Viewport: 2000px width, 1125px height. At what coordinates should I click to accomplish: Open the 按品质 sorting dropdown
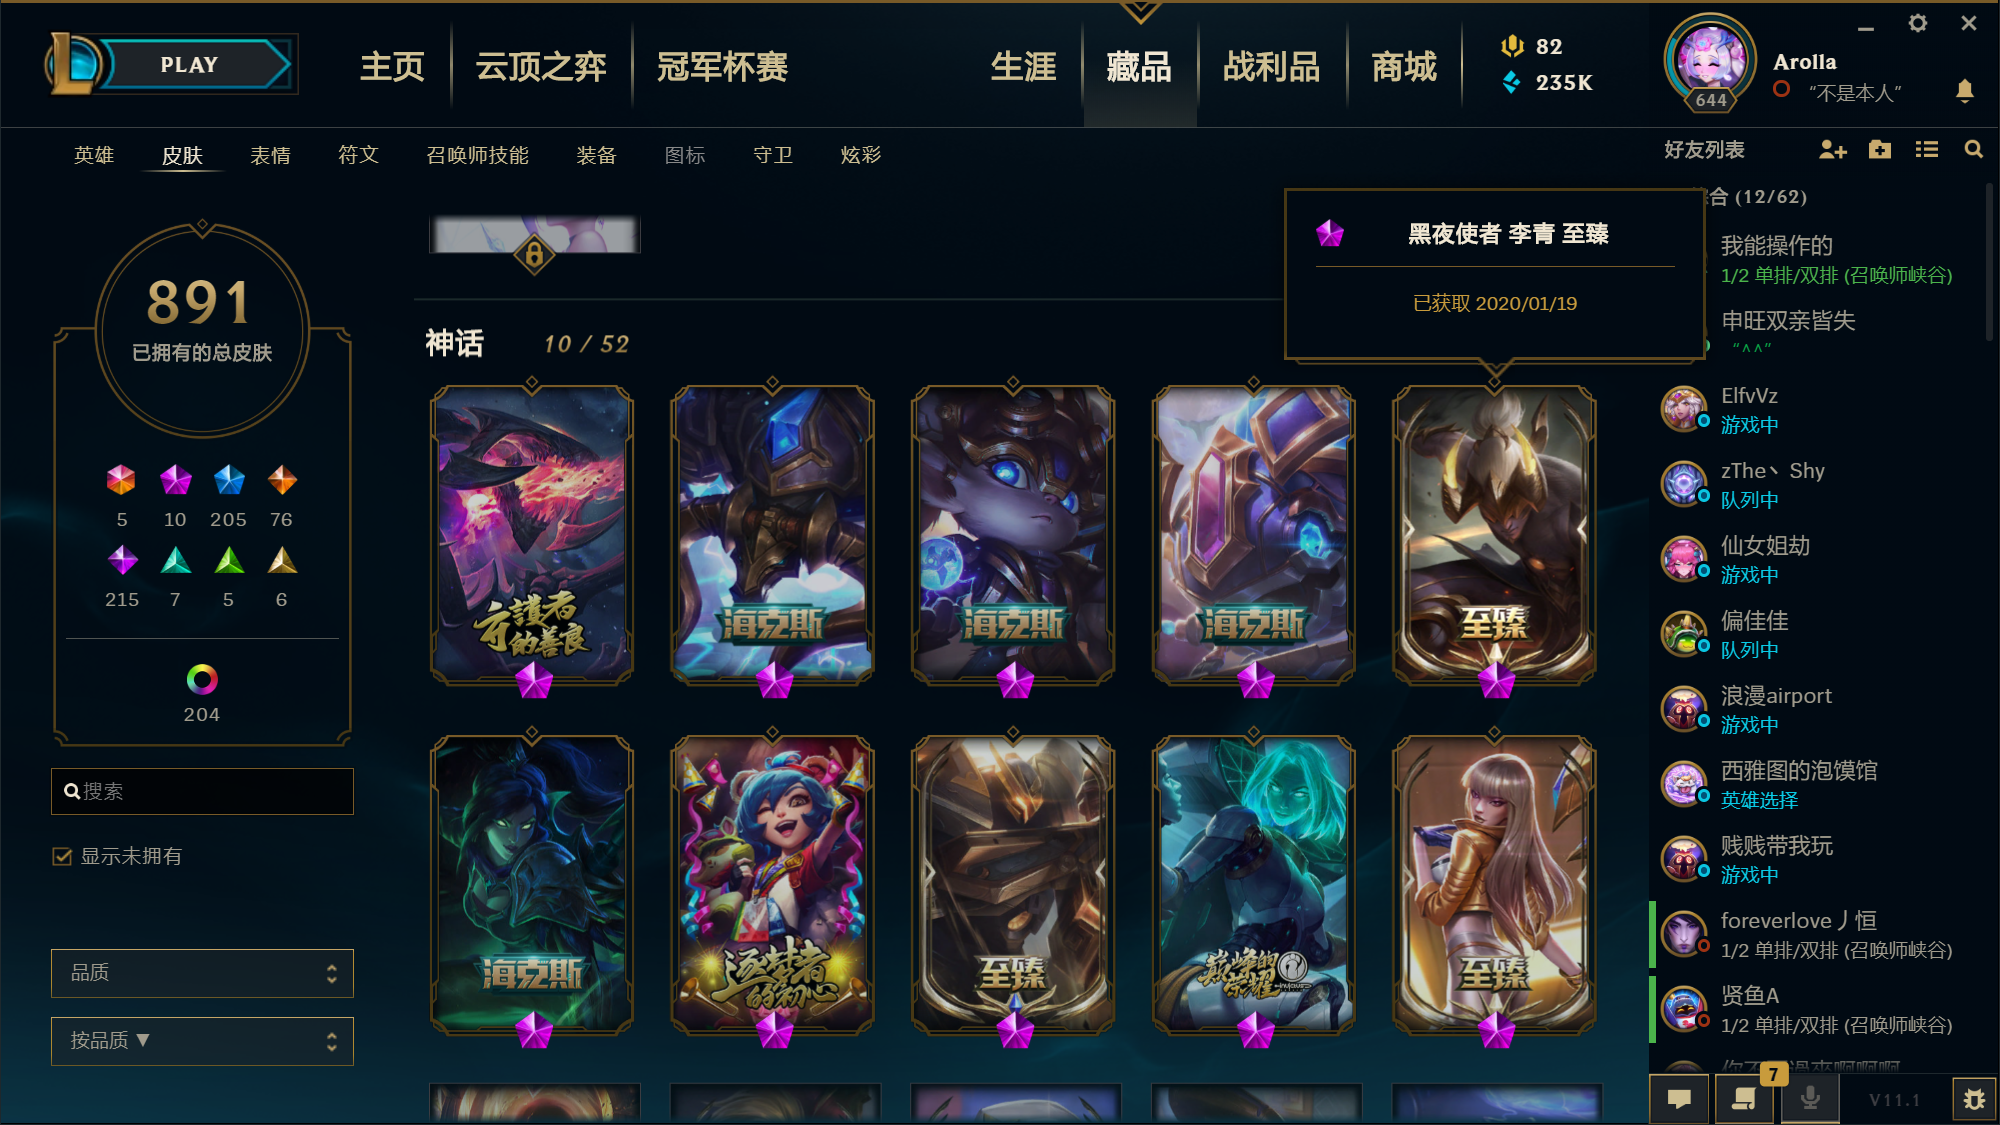[x=202, y=1041]
